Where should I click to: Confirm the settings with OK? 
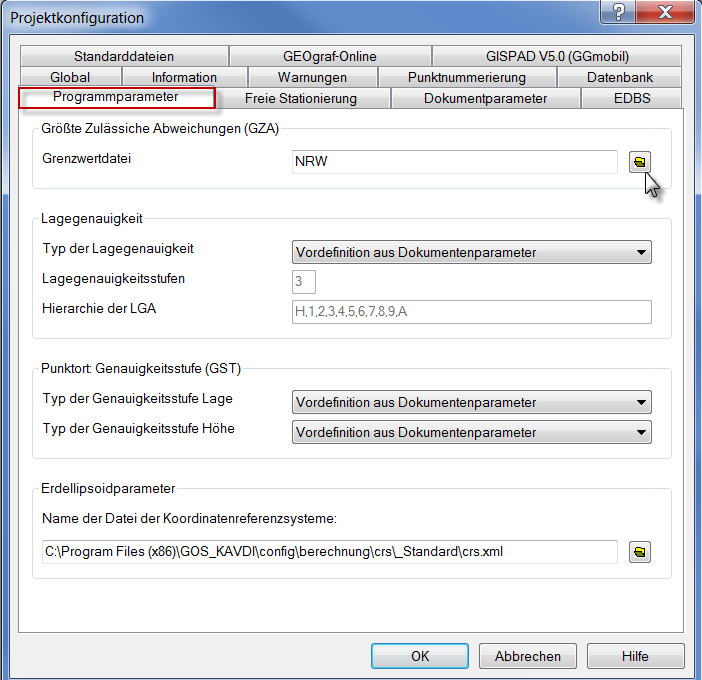coord(420,656)
